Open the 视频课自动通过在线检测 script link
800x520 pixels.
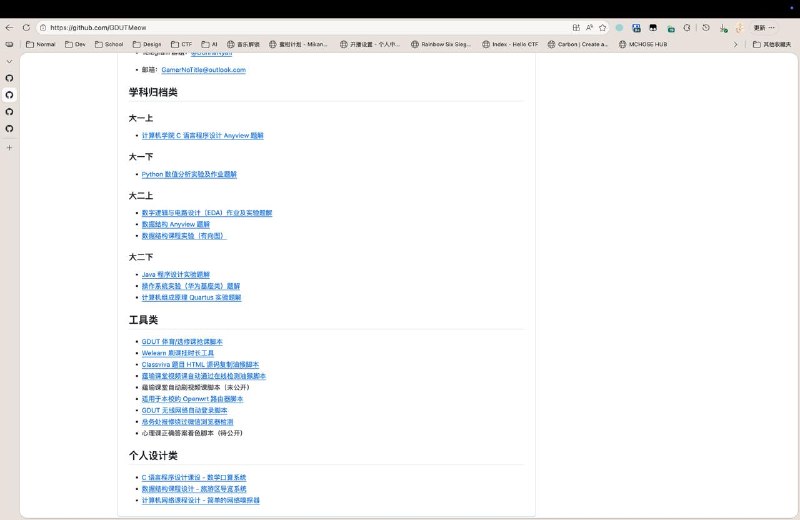point(204,376)
